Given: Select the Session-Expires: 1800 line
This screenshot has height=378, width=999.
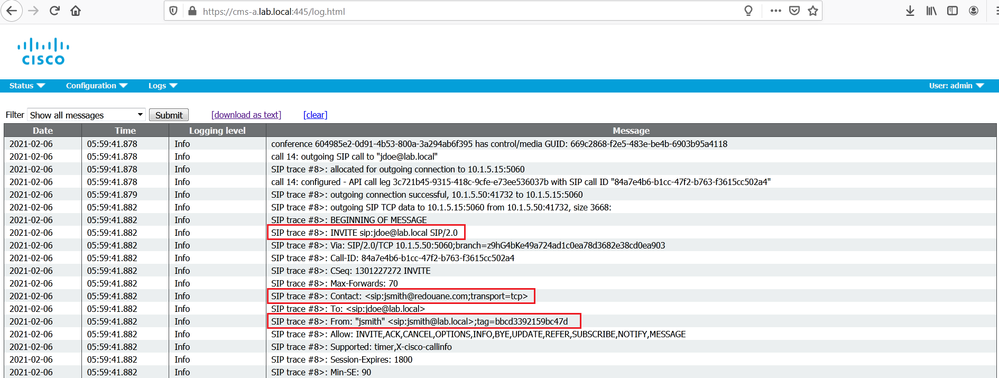Looking at the screenshot, I should pos(341,360).
